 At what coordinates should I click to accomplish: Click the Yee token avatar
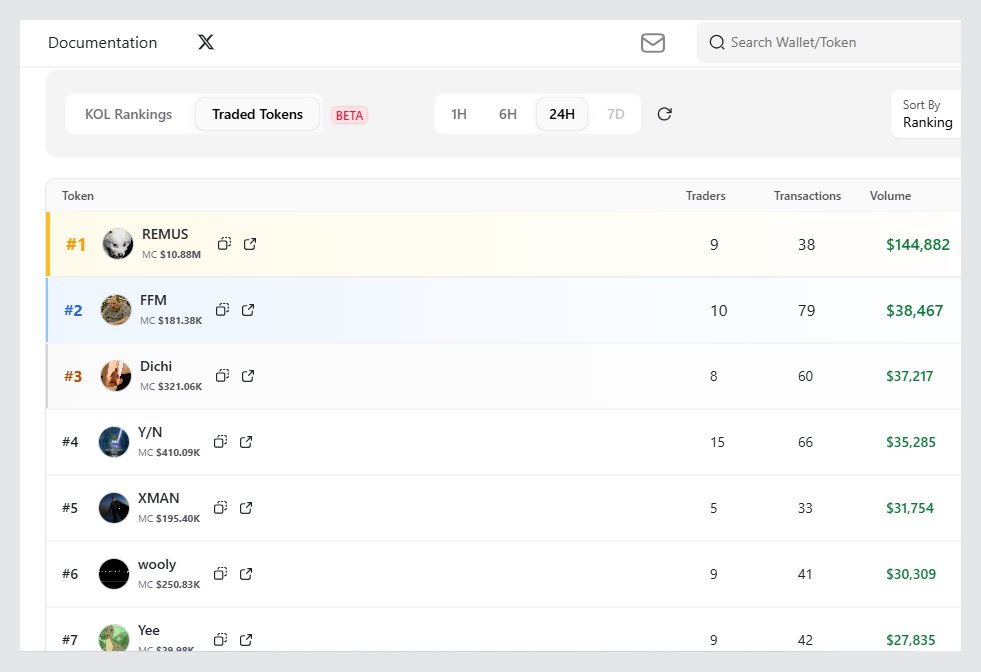[x=114, y=638]
